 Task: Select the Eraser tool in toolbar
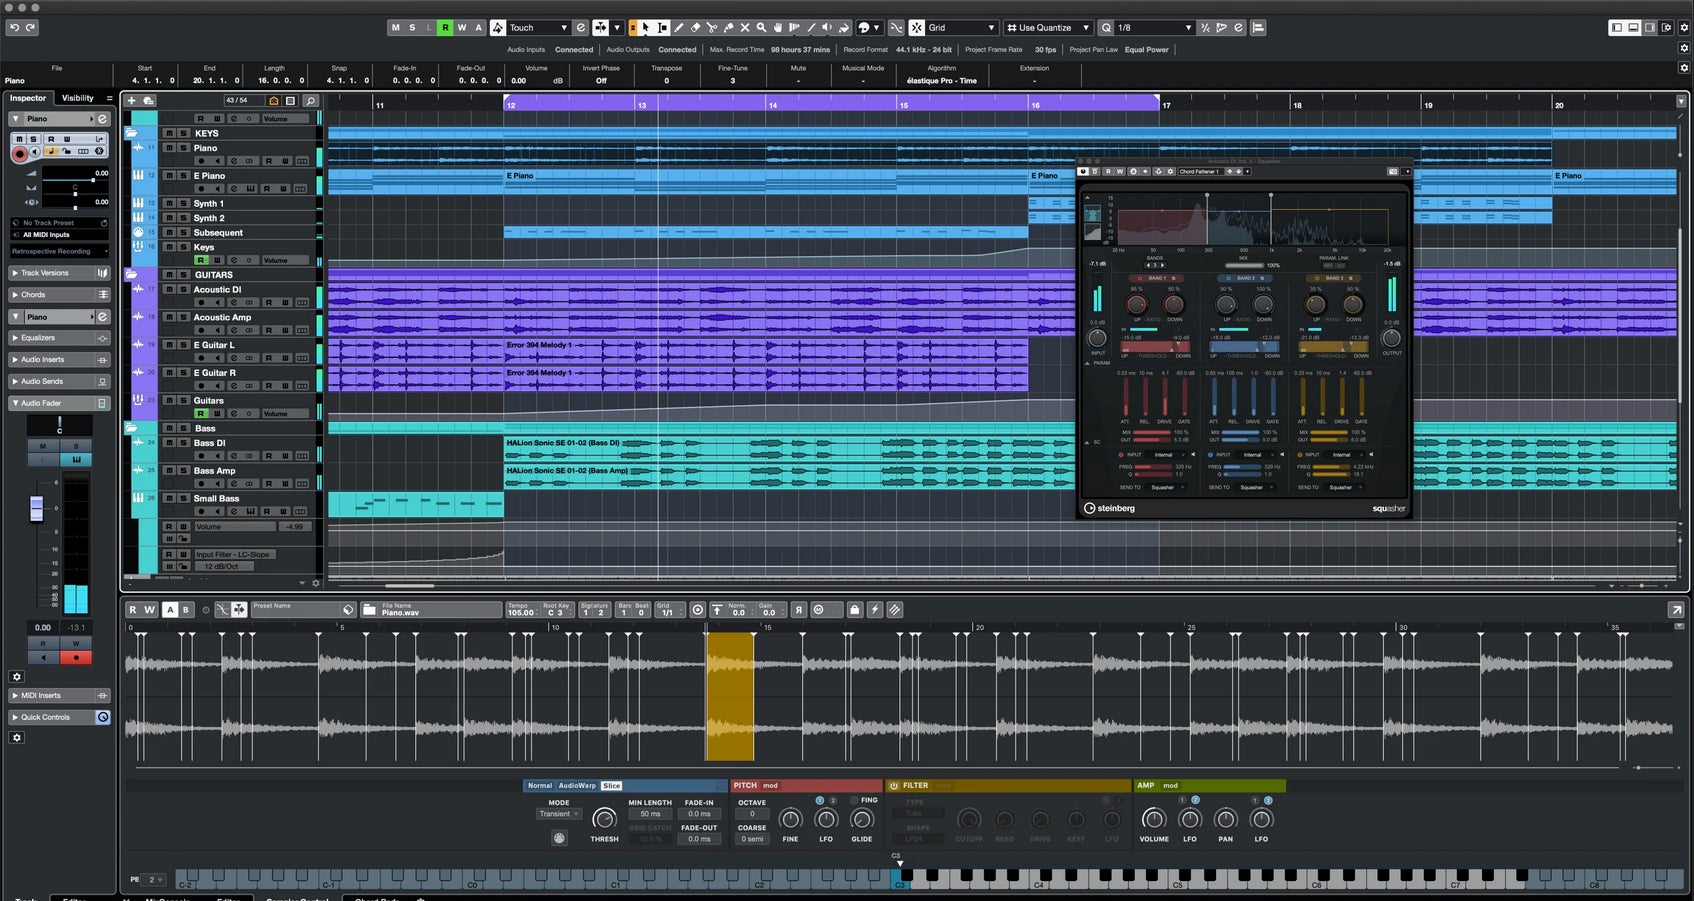coord(695,28)
